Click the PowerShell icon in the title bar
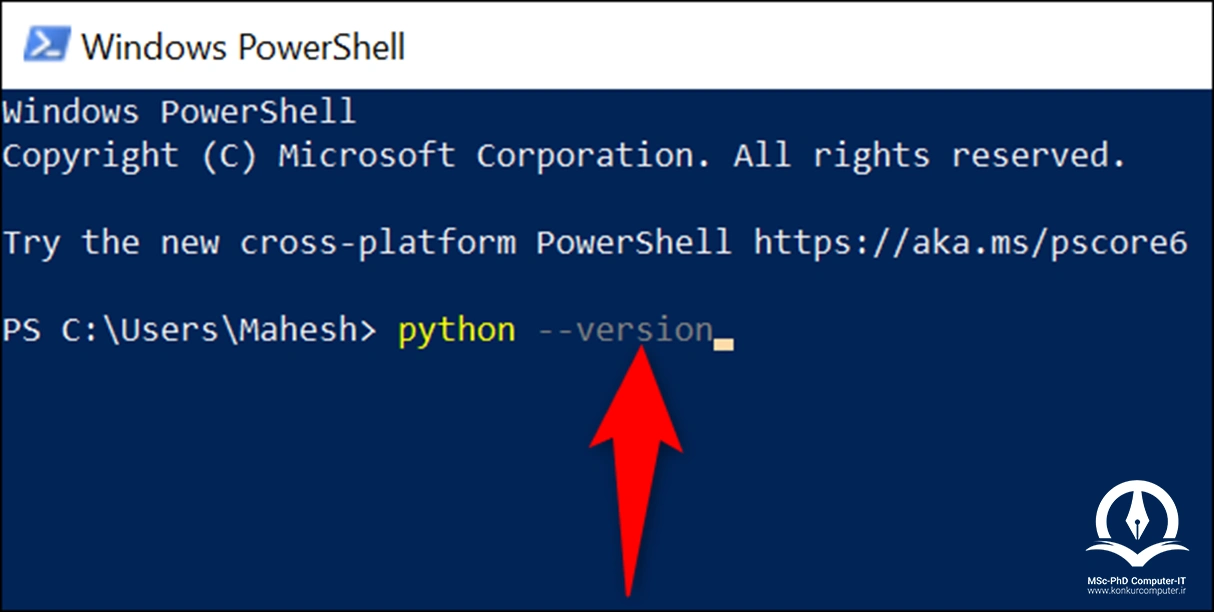Viewport: 1214px width, 612px height. (x=47, y=46)
